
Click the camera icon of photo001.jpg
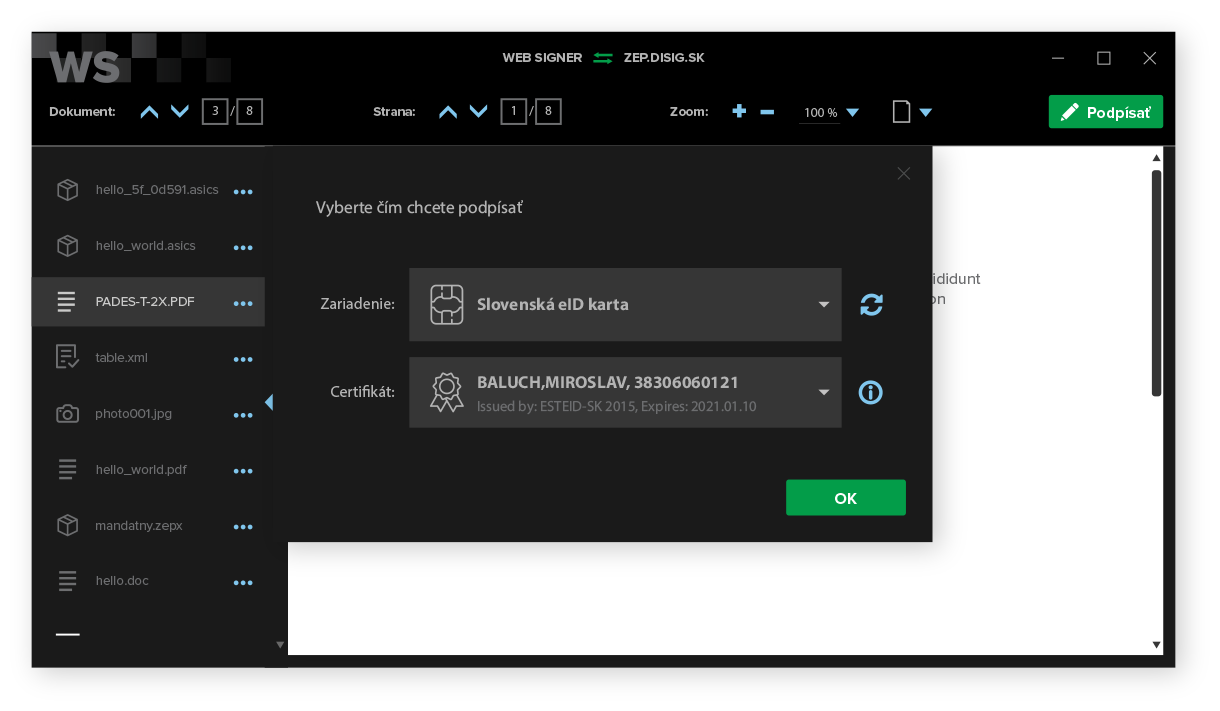[x=67, y=414]
